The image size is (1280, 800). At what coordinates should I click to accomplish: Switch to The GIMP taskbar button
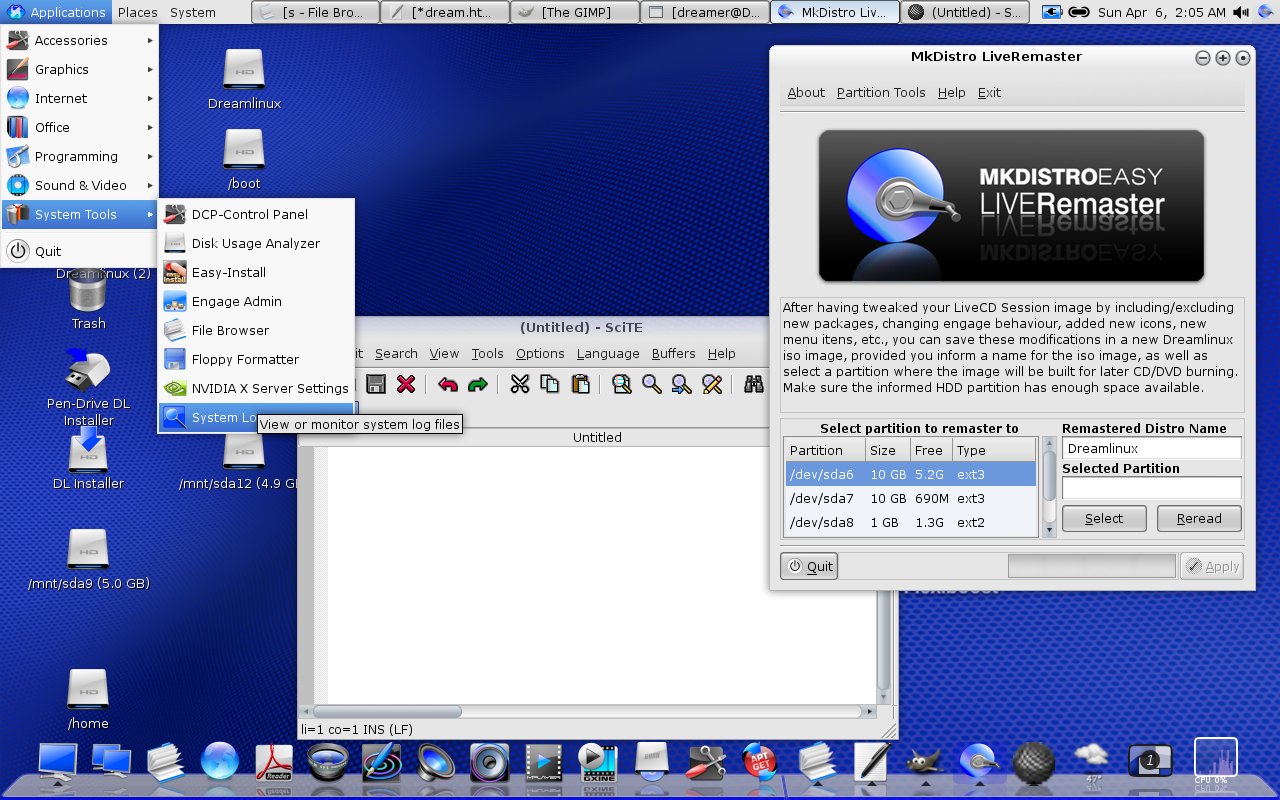pyautogui.click(x=575, y=12)
